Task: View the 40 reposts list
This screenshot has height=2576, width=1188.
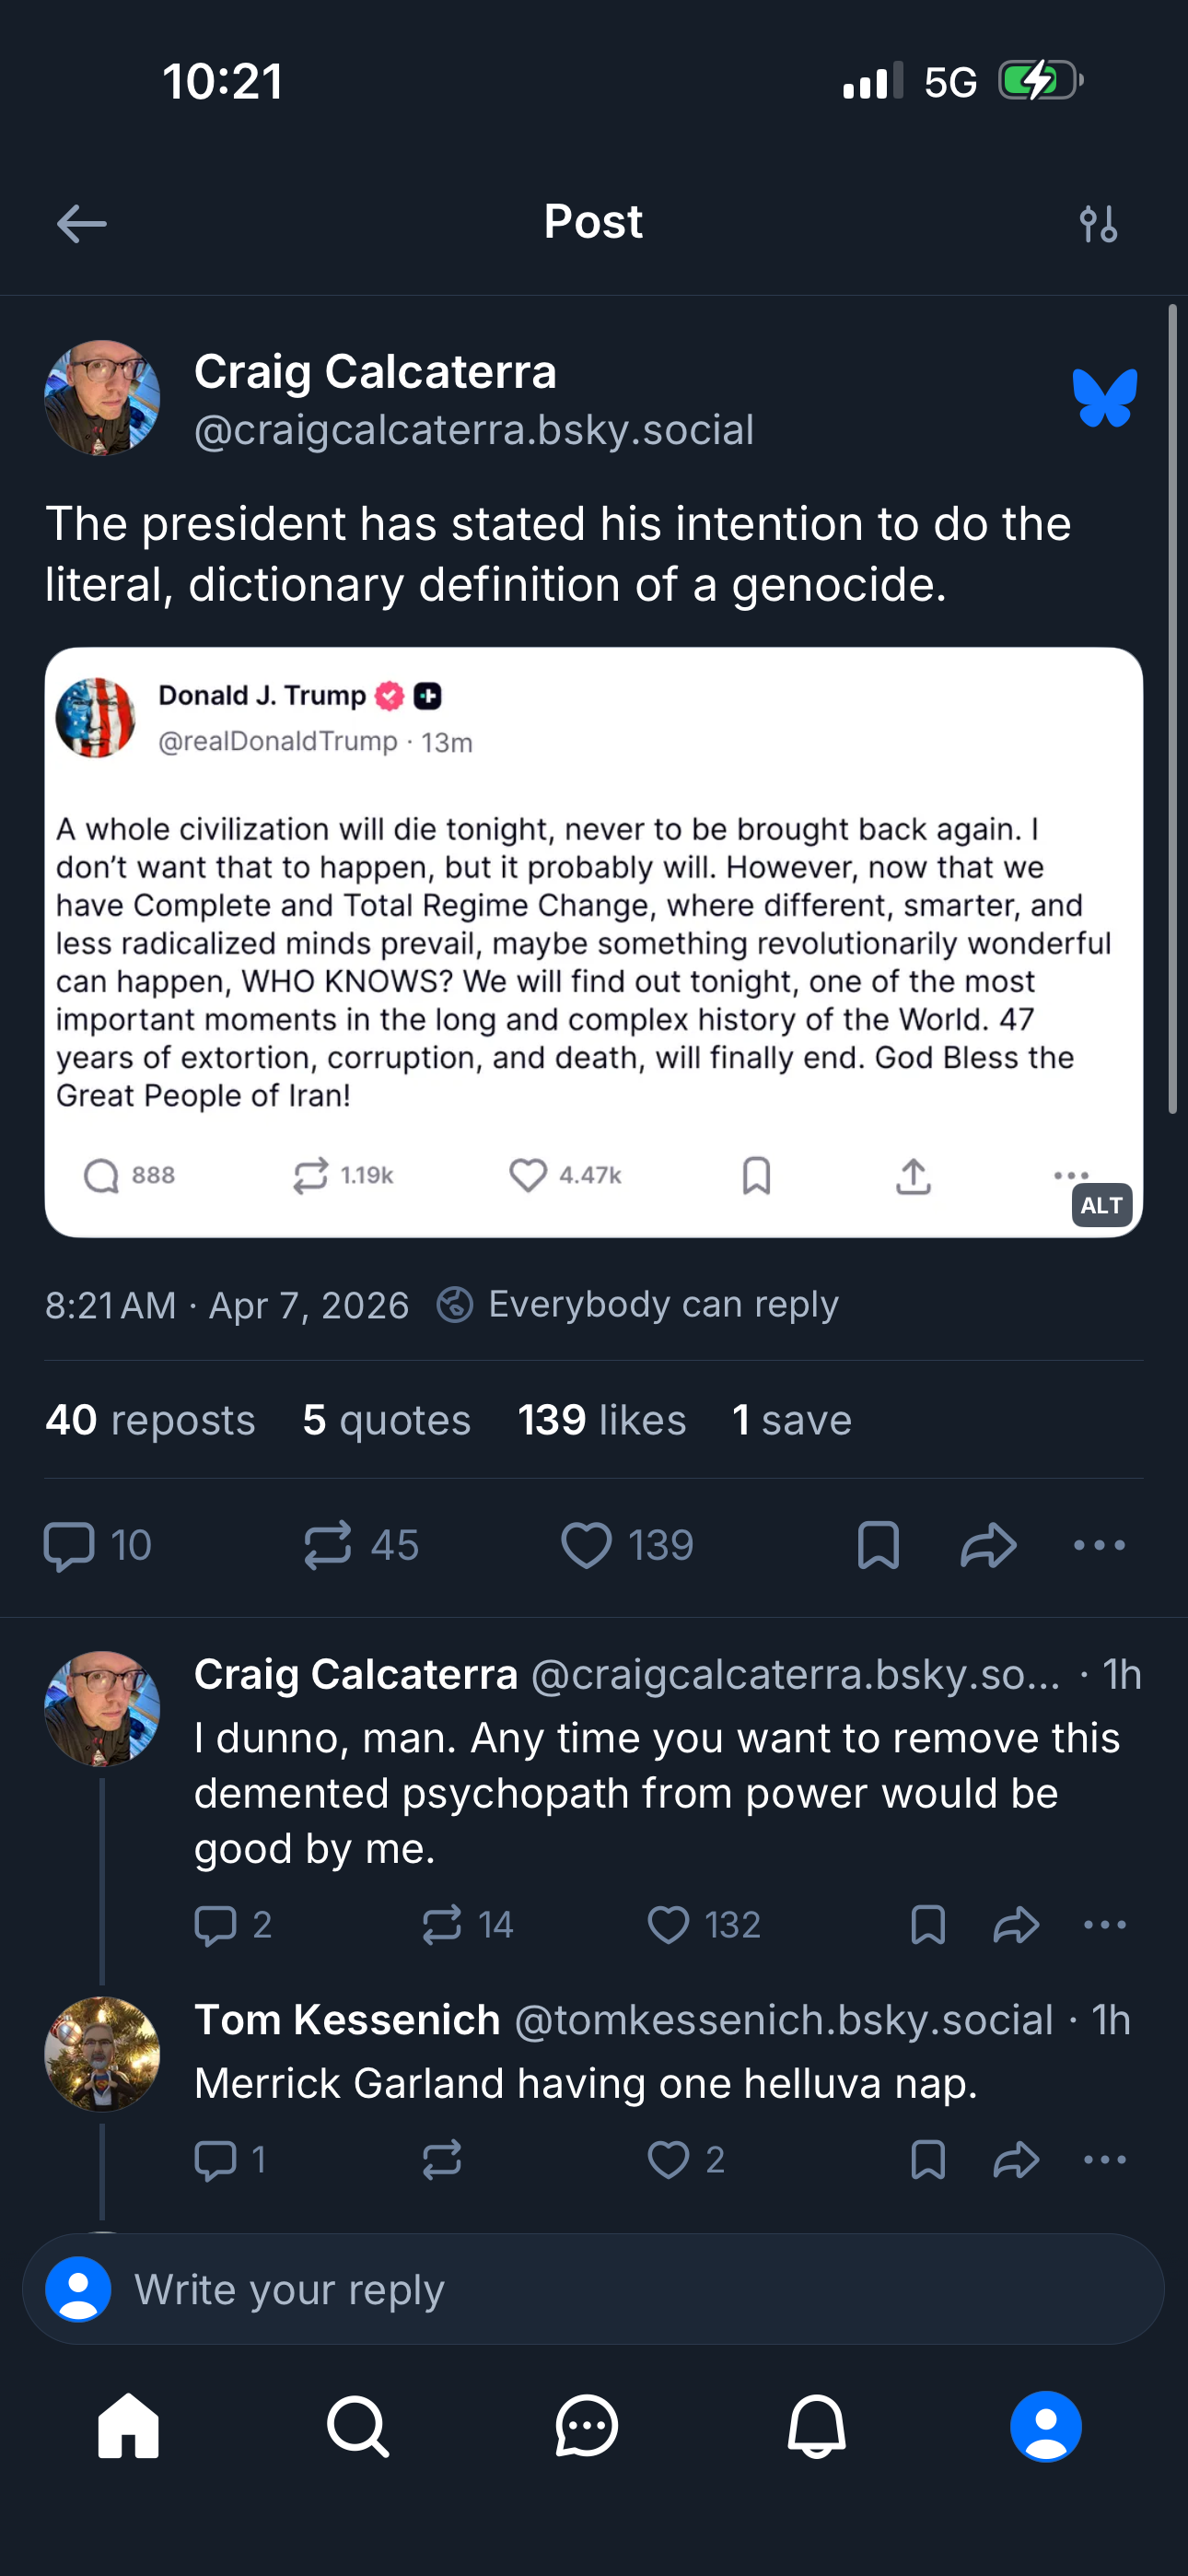Action: pos(150,1420)
